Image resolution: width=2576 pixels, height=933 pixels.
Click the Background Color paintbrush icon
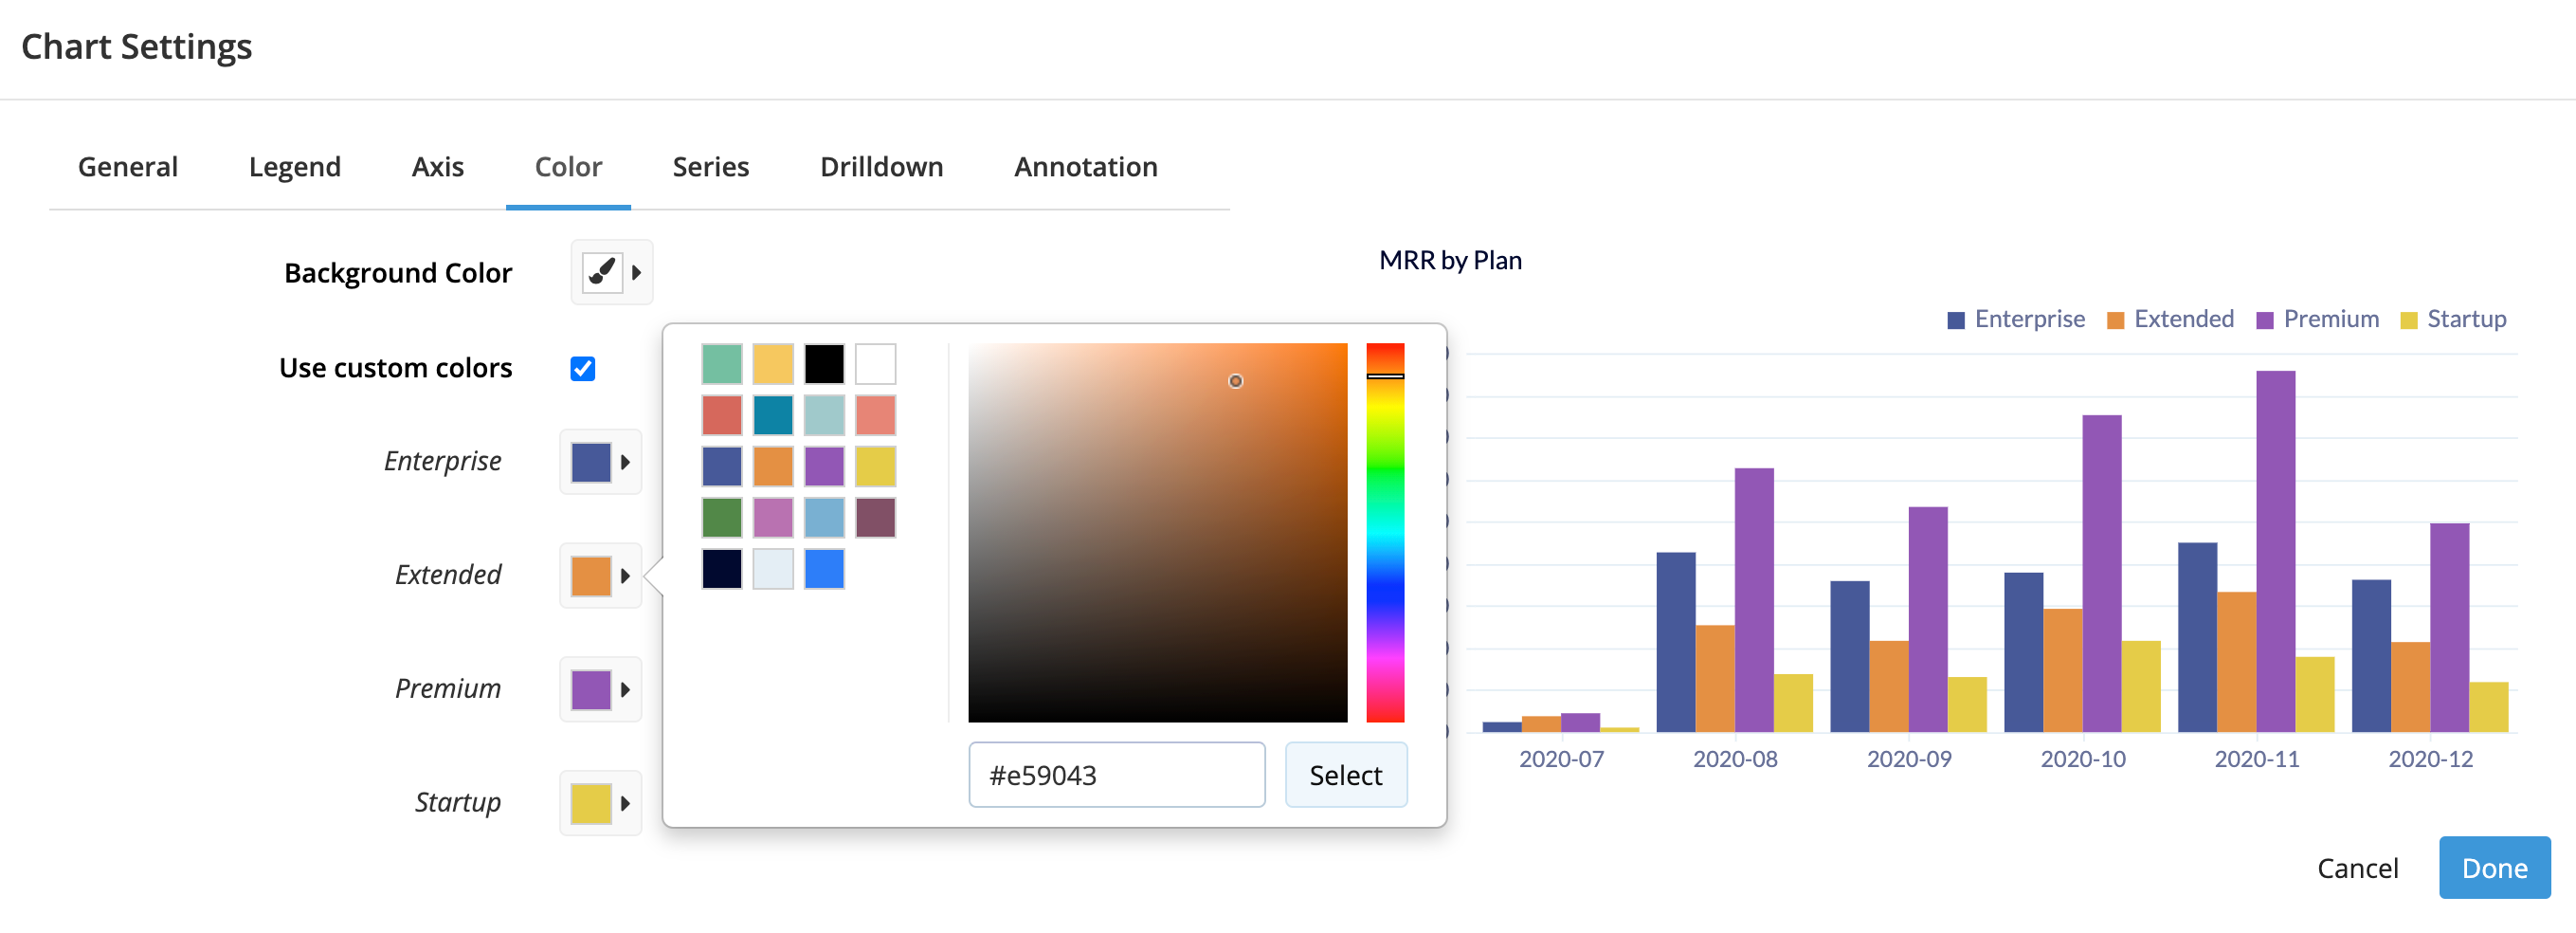(602, 272)
